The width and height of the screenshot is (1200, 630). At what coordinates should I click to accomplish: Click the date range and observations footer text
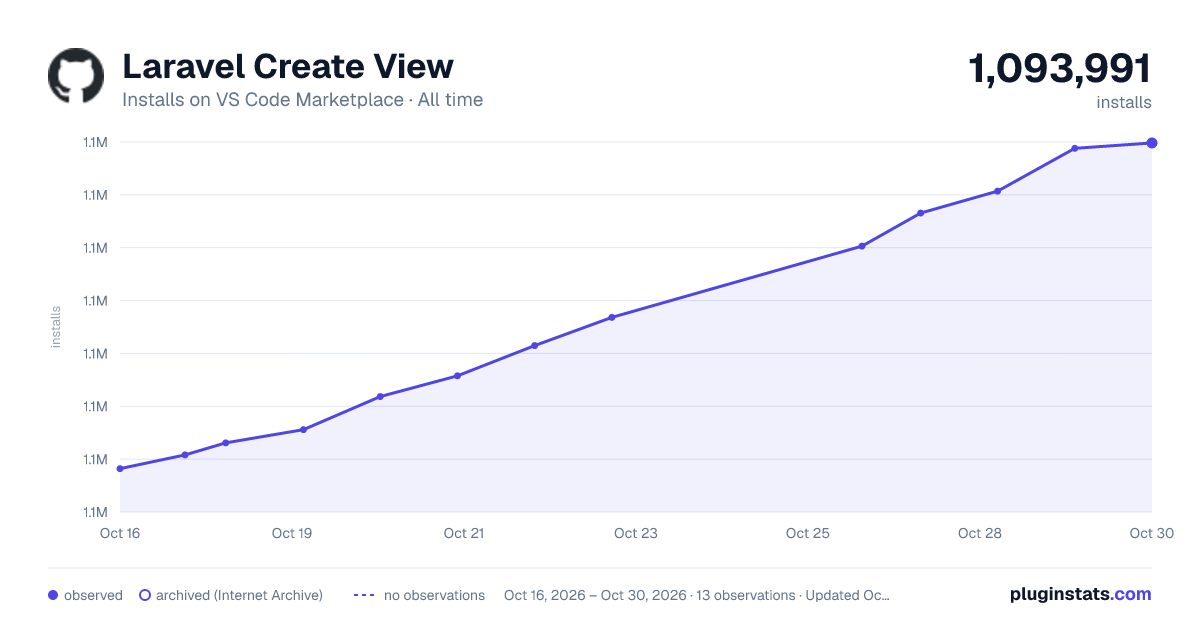point(697,595)
